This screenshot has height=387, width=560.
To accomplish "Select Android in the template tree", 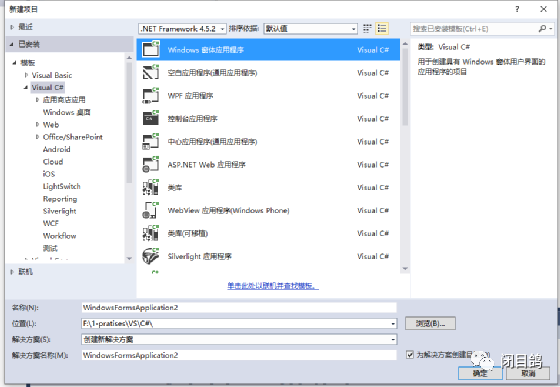I will click(56, 149).
